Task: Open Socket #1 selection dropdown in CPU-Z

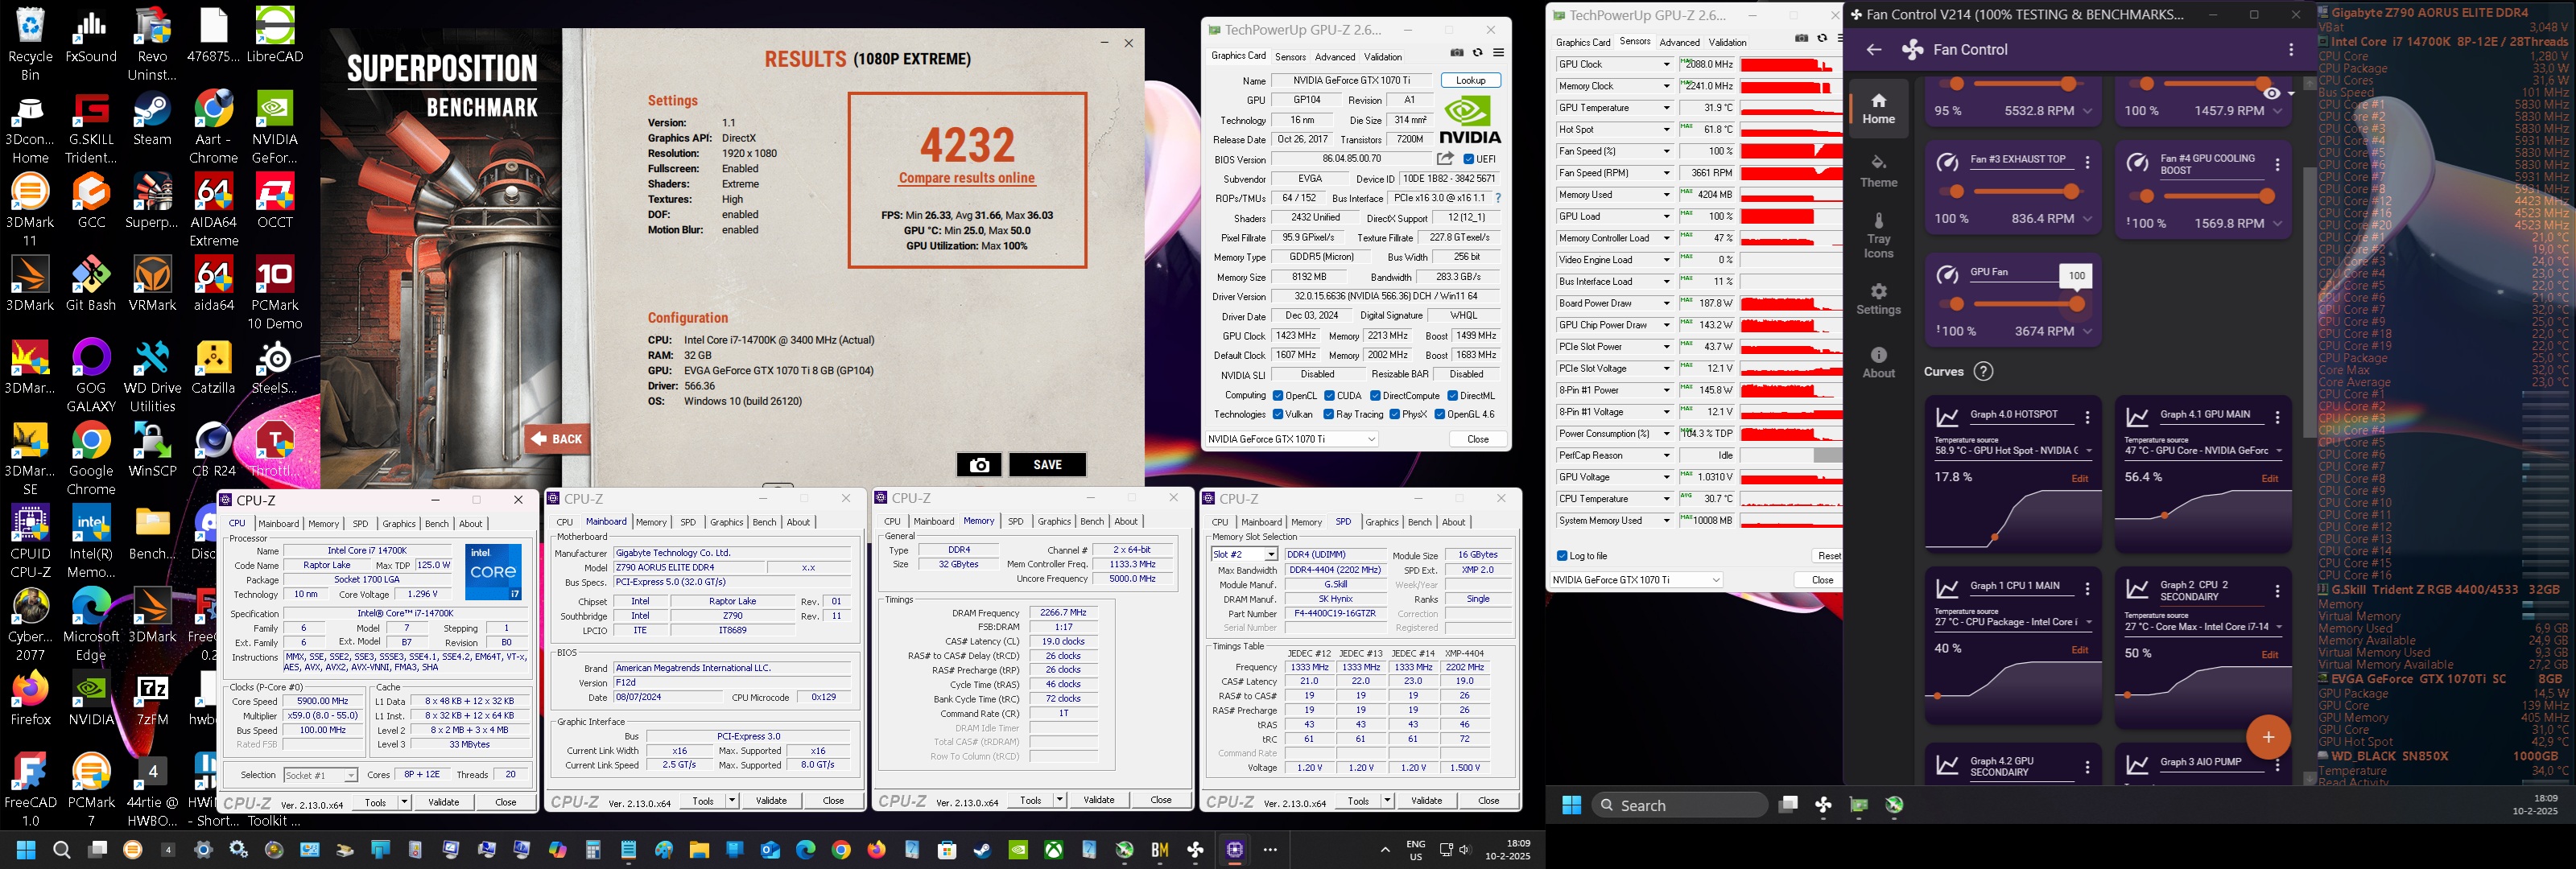Action: coord(320,775)
